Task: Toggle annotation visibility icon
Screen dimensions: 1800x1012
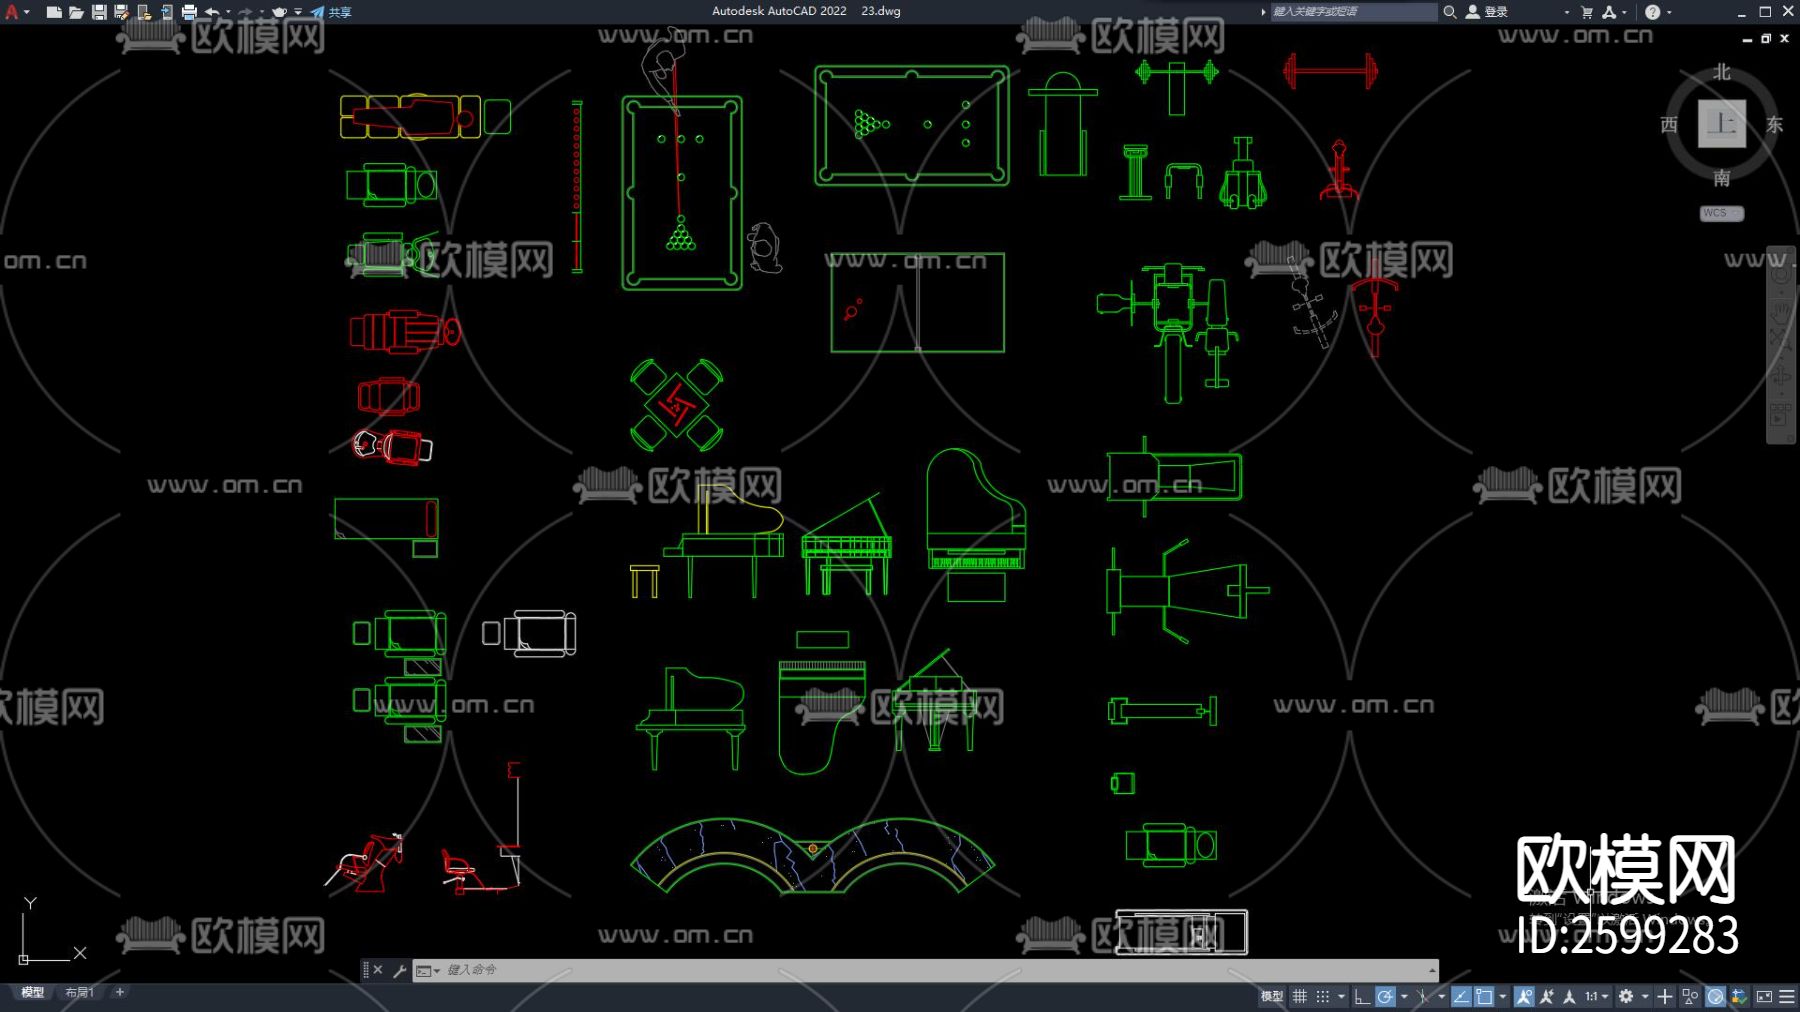Action: 1523,996
